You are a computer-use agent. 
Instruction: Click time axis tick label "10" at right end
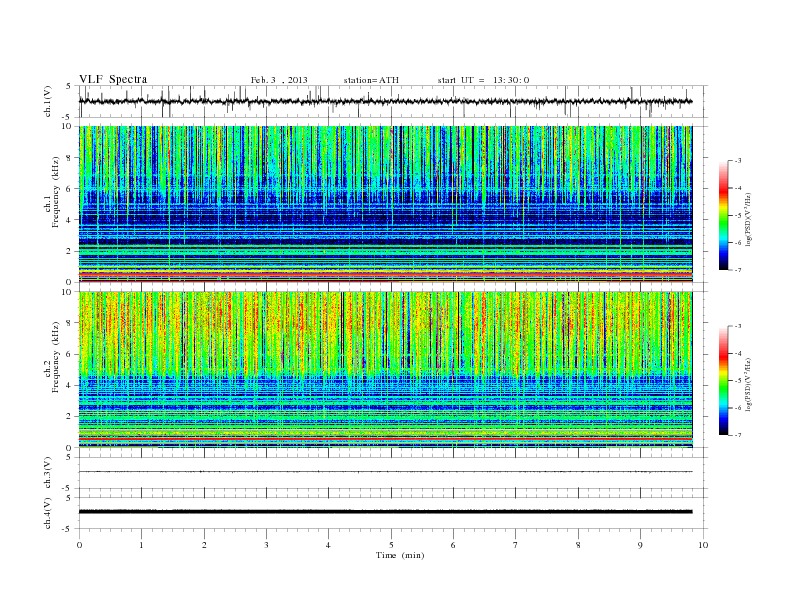click(x=703, y=545)
